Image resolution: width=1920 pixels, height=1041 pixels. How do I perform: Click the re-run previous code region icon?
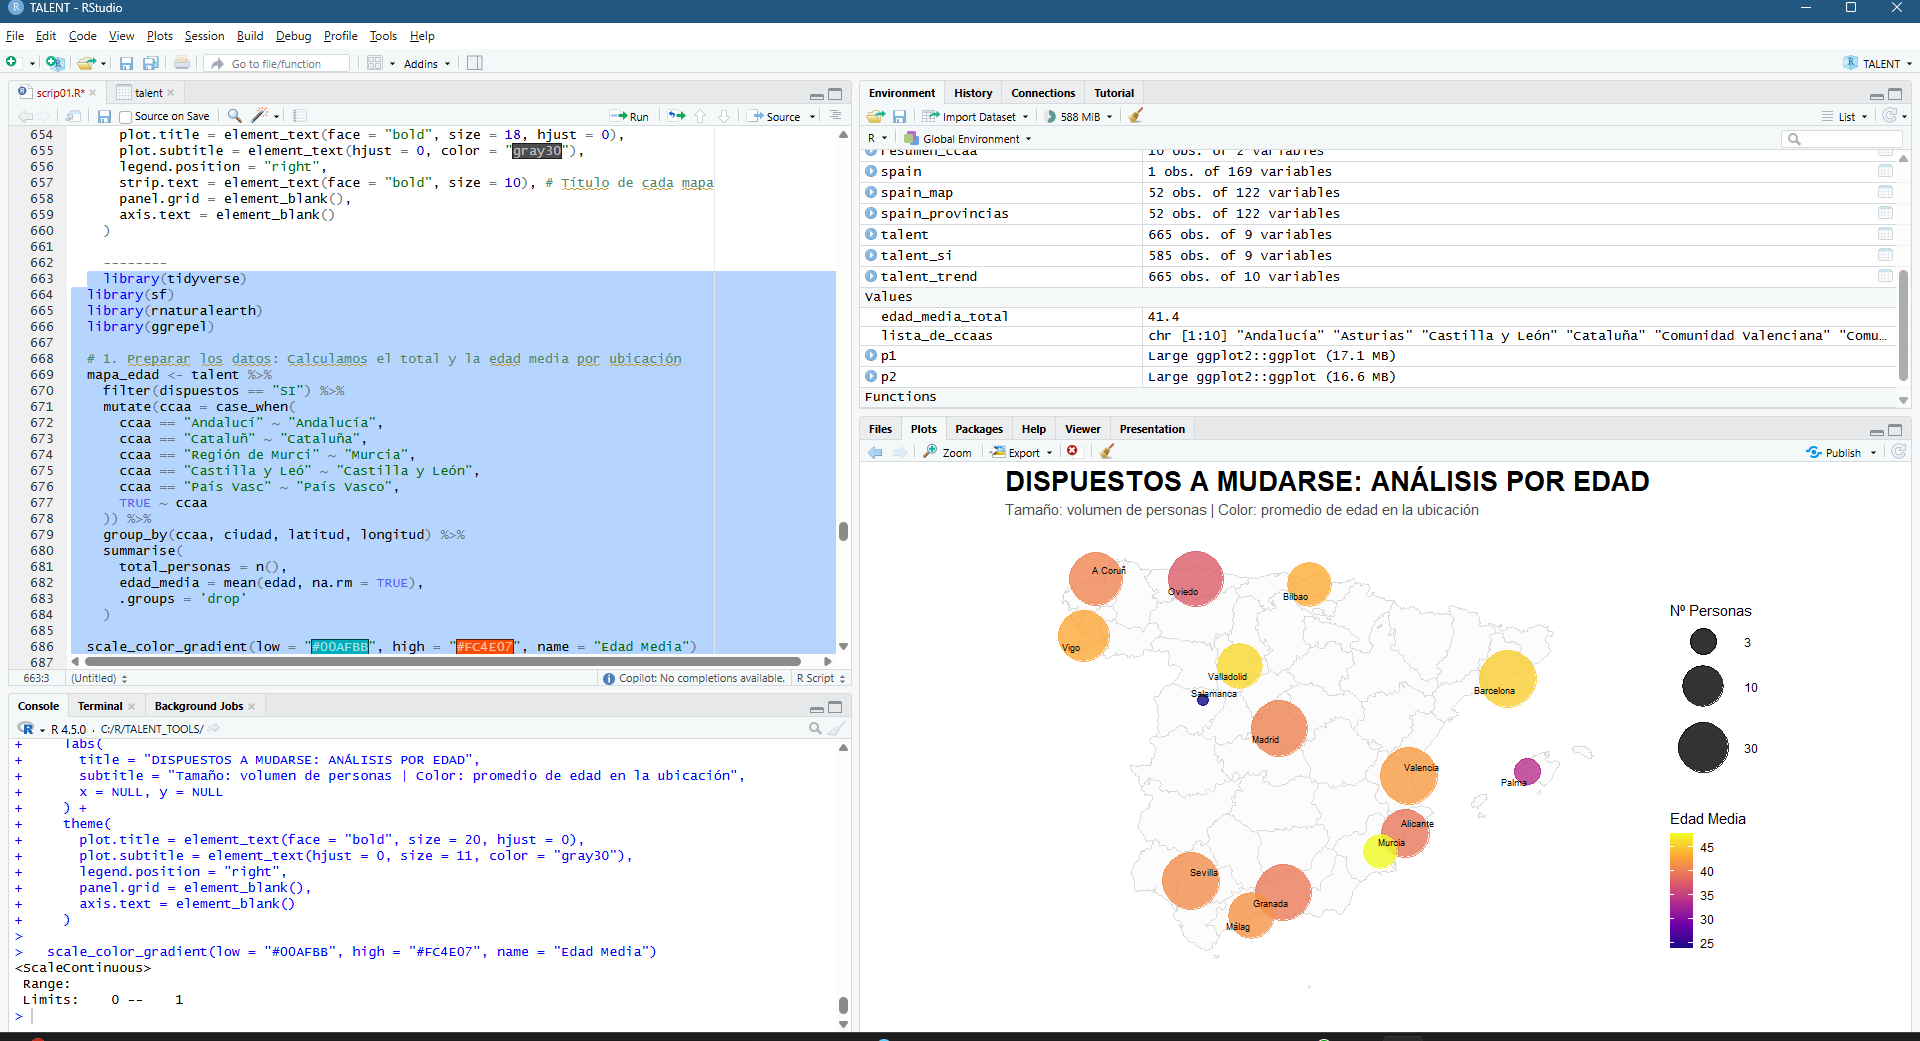click(677, 116)
